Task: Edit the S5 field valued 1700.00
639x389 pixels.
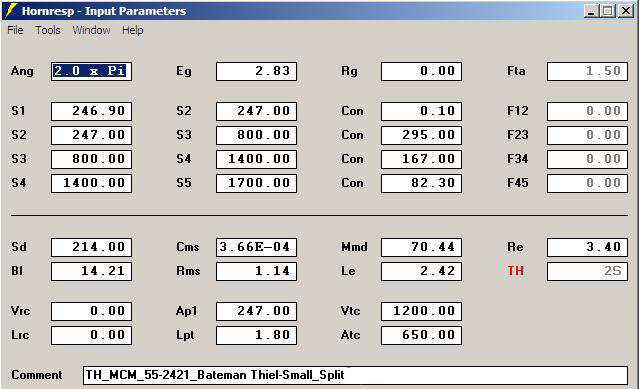Action: [256, 183]
